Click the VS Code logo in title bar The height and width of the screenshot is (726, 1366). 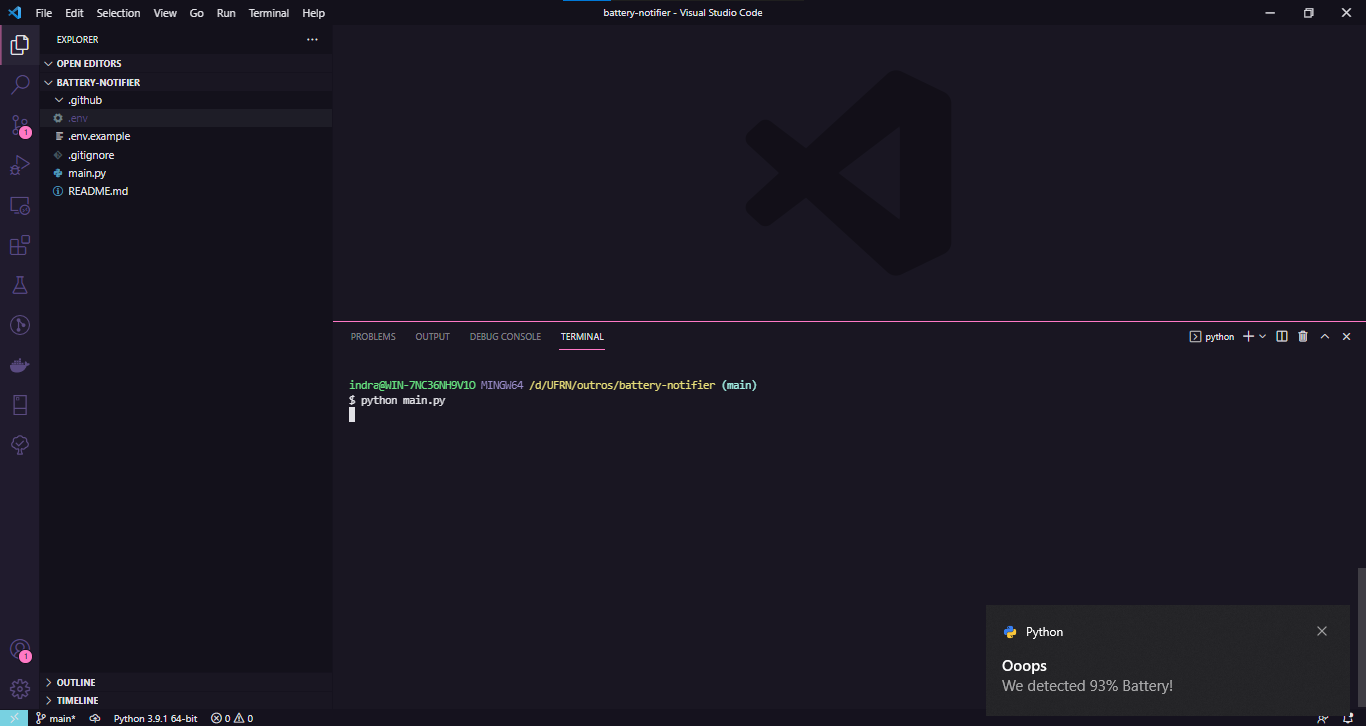(14, 13)
